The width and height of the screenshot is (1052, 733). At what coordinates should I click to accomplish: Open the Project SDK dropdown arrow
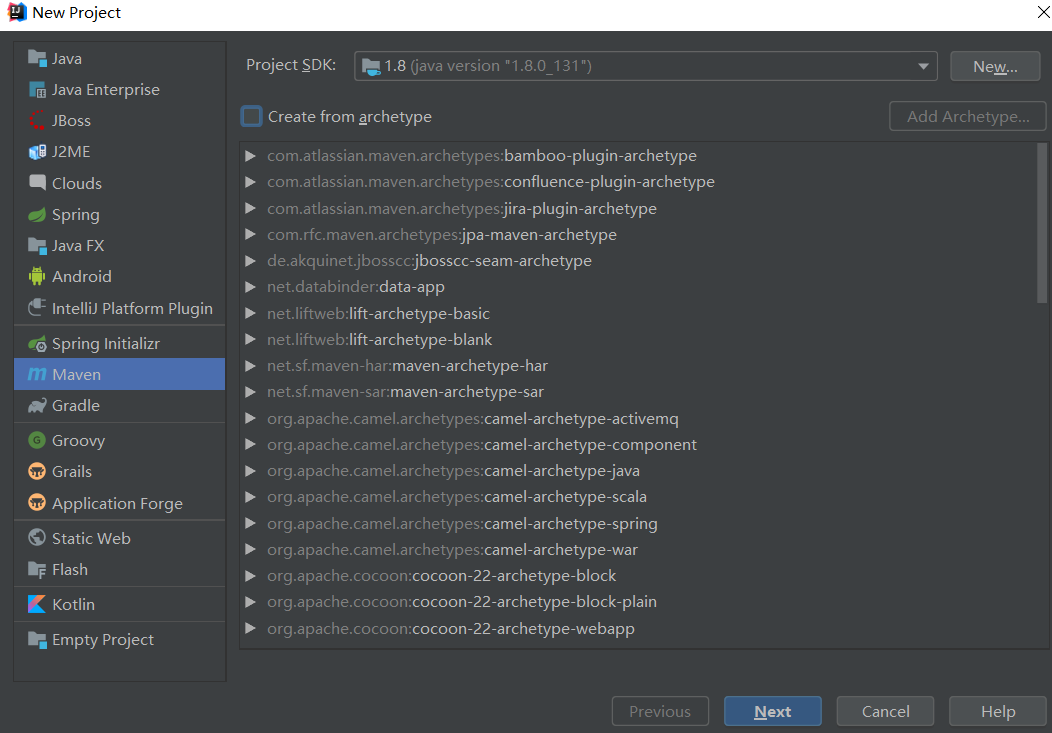923,66
